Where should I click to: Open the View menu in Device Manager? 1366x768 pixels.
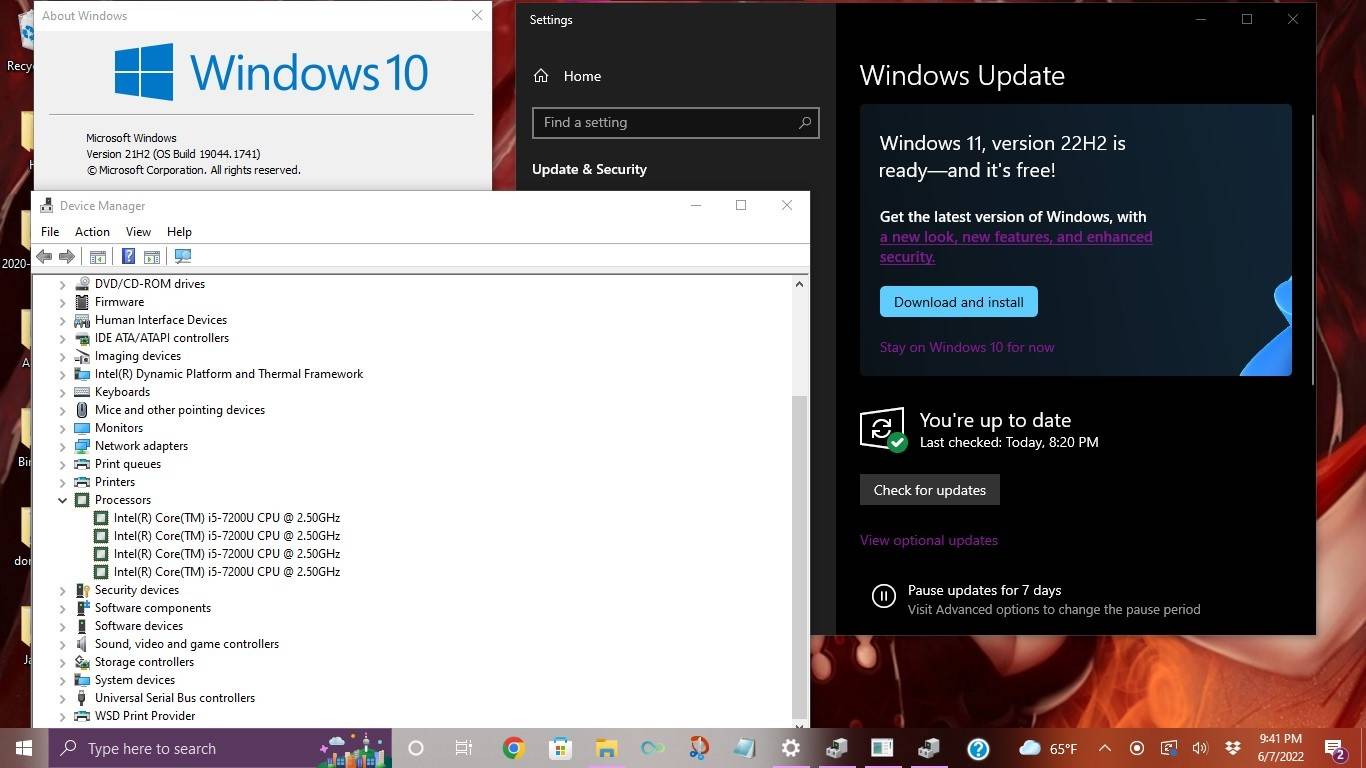tap(138, 231)
